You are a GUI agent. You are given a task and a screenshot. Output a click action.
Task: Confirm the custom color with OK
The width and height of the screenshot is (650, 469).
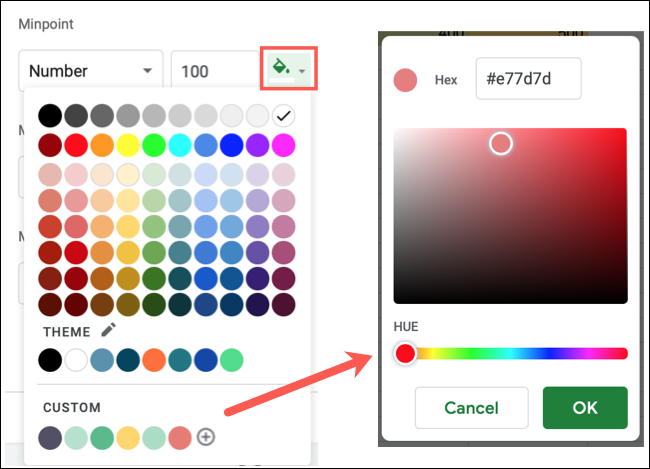click(x=585, y=408)
